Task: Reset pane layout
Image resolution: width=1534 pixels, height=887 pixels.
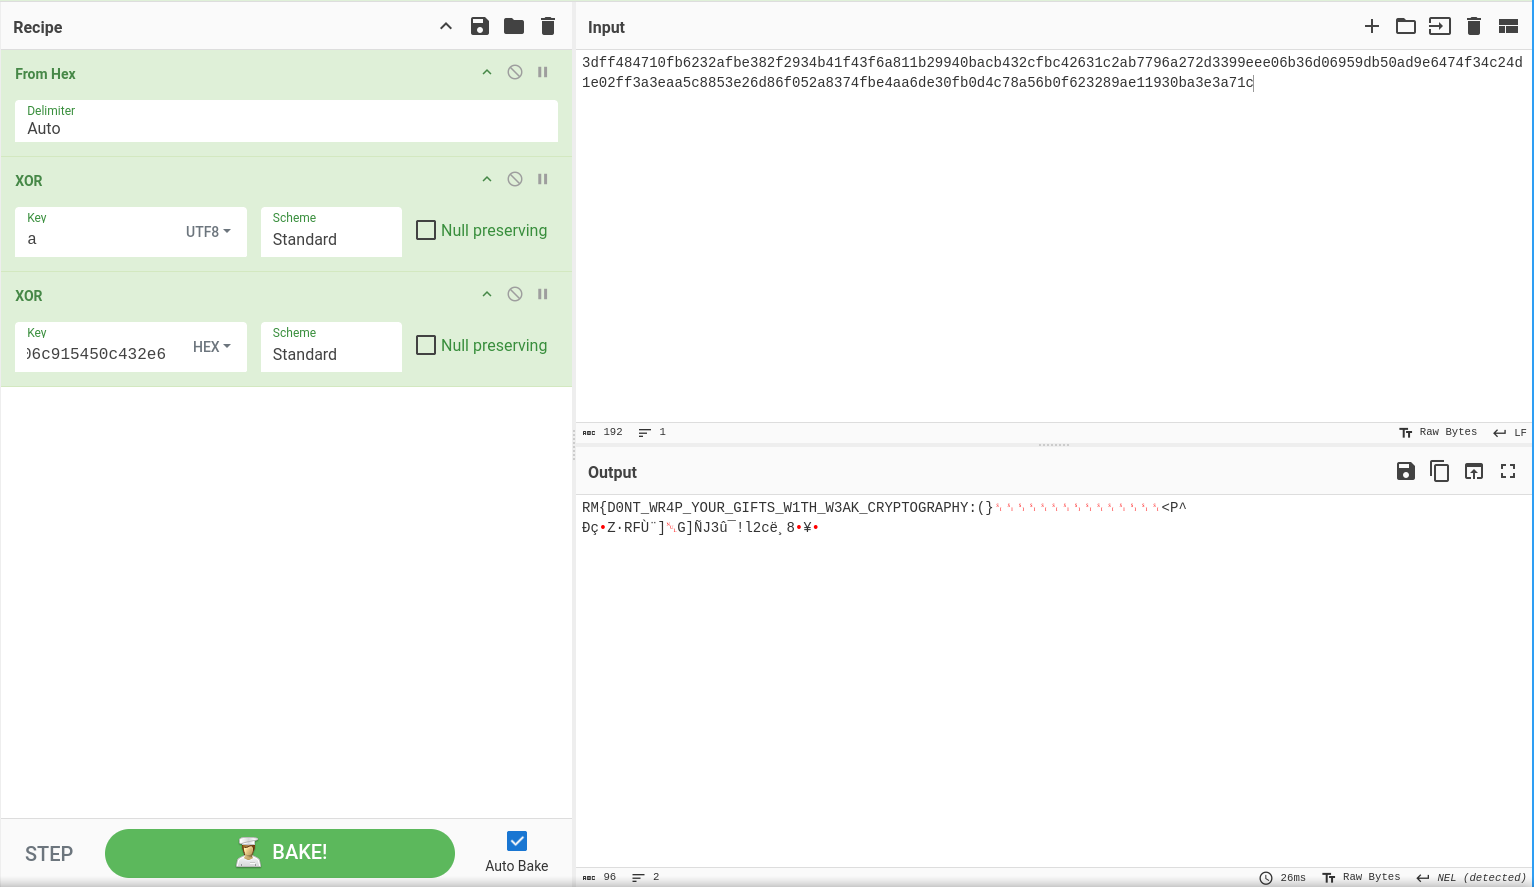Action: click(1508, 26)
